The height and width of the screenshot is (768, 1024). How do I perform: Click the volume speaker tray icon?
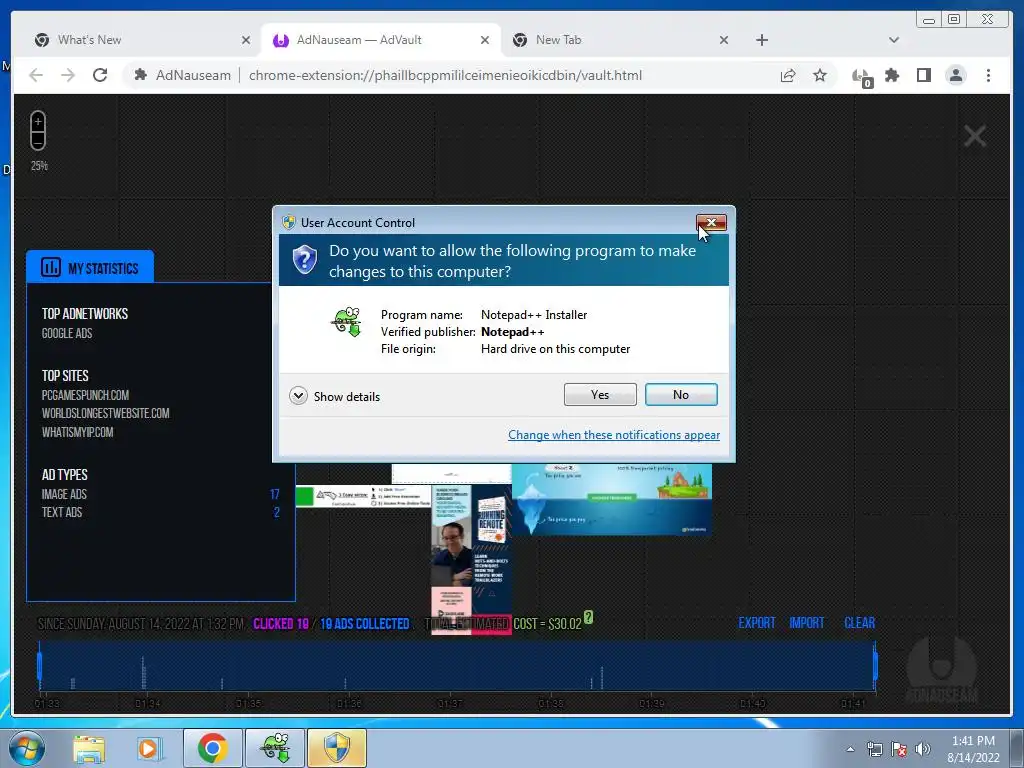pos(923,749)
